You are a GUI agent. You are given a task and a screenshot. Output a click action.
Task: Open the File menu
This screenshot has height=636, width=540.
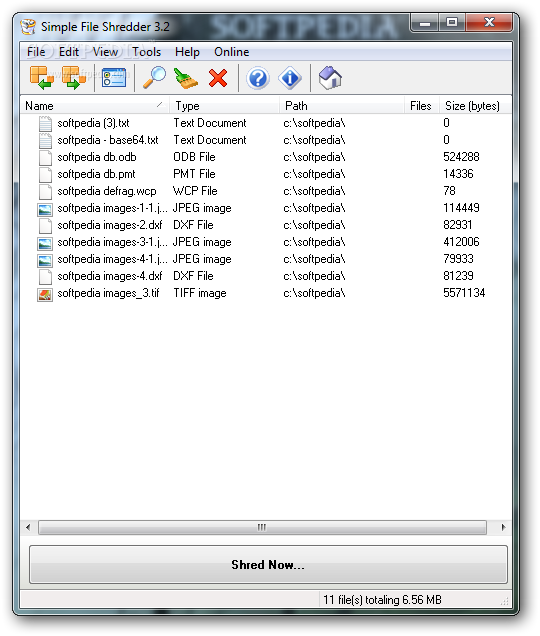click(36, 52)
